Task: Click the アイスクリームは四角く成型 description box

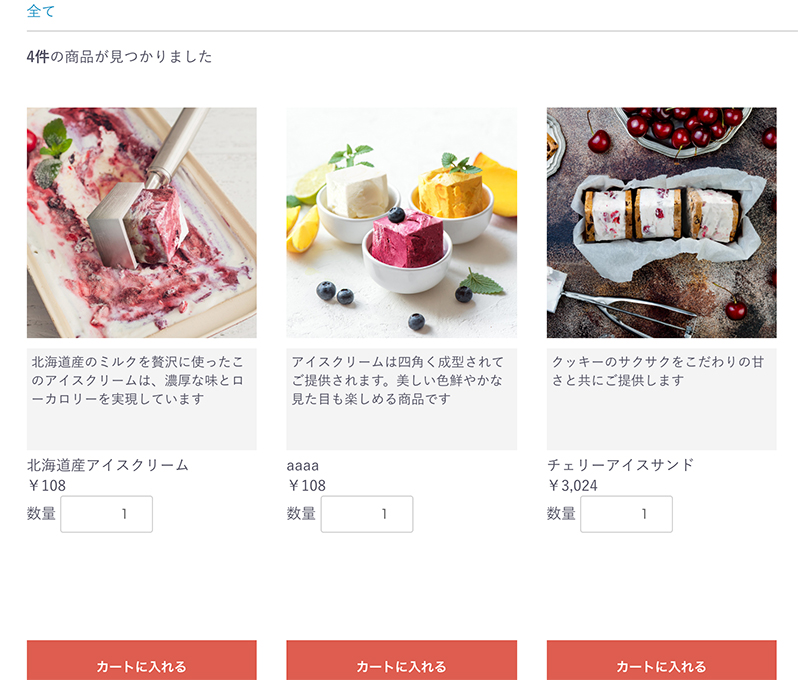Action: [402, 399]
